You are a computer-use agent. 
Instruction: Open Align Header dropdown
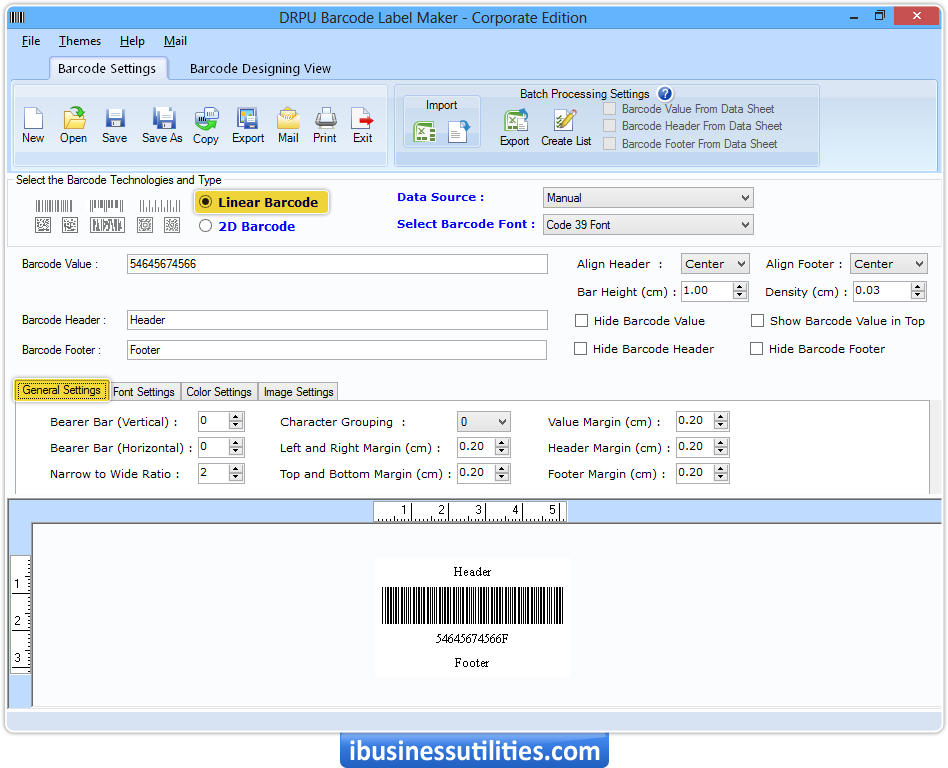tap(715, 264)
